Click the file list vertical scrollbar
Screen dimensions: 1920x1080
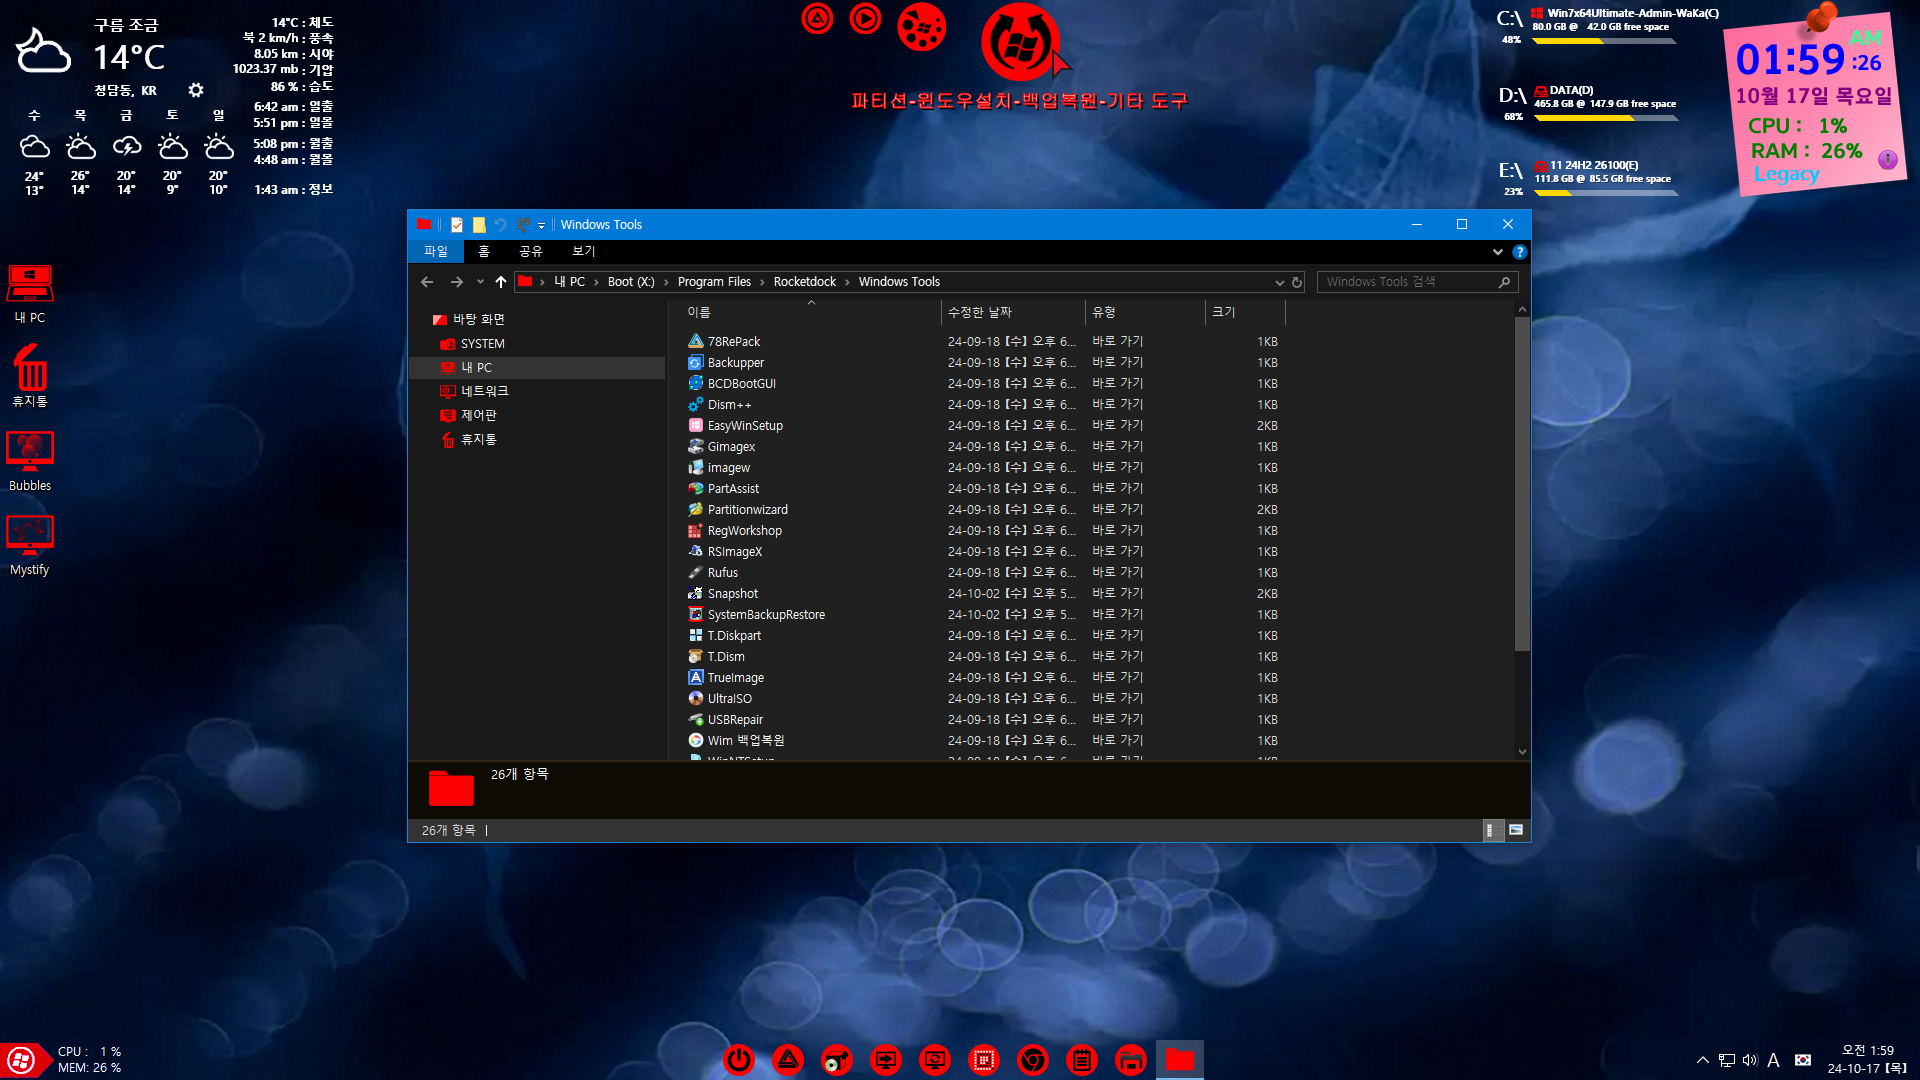tap(1522, 483)
